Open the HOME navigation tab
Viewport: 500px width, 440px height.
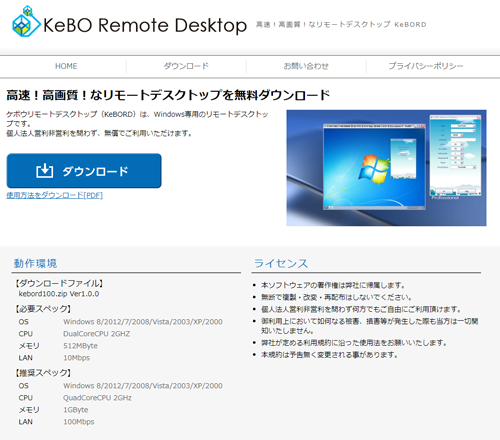point(66,66)
